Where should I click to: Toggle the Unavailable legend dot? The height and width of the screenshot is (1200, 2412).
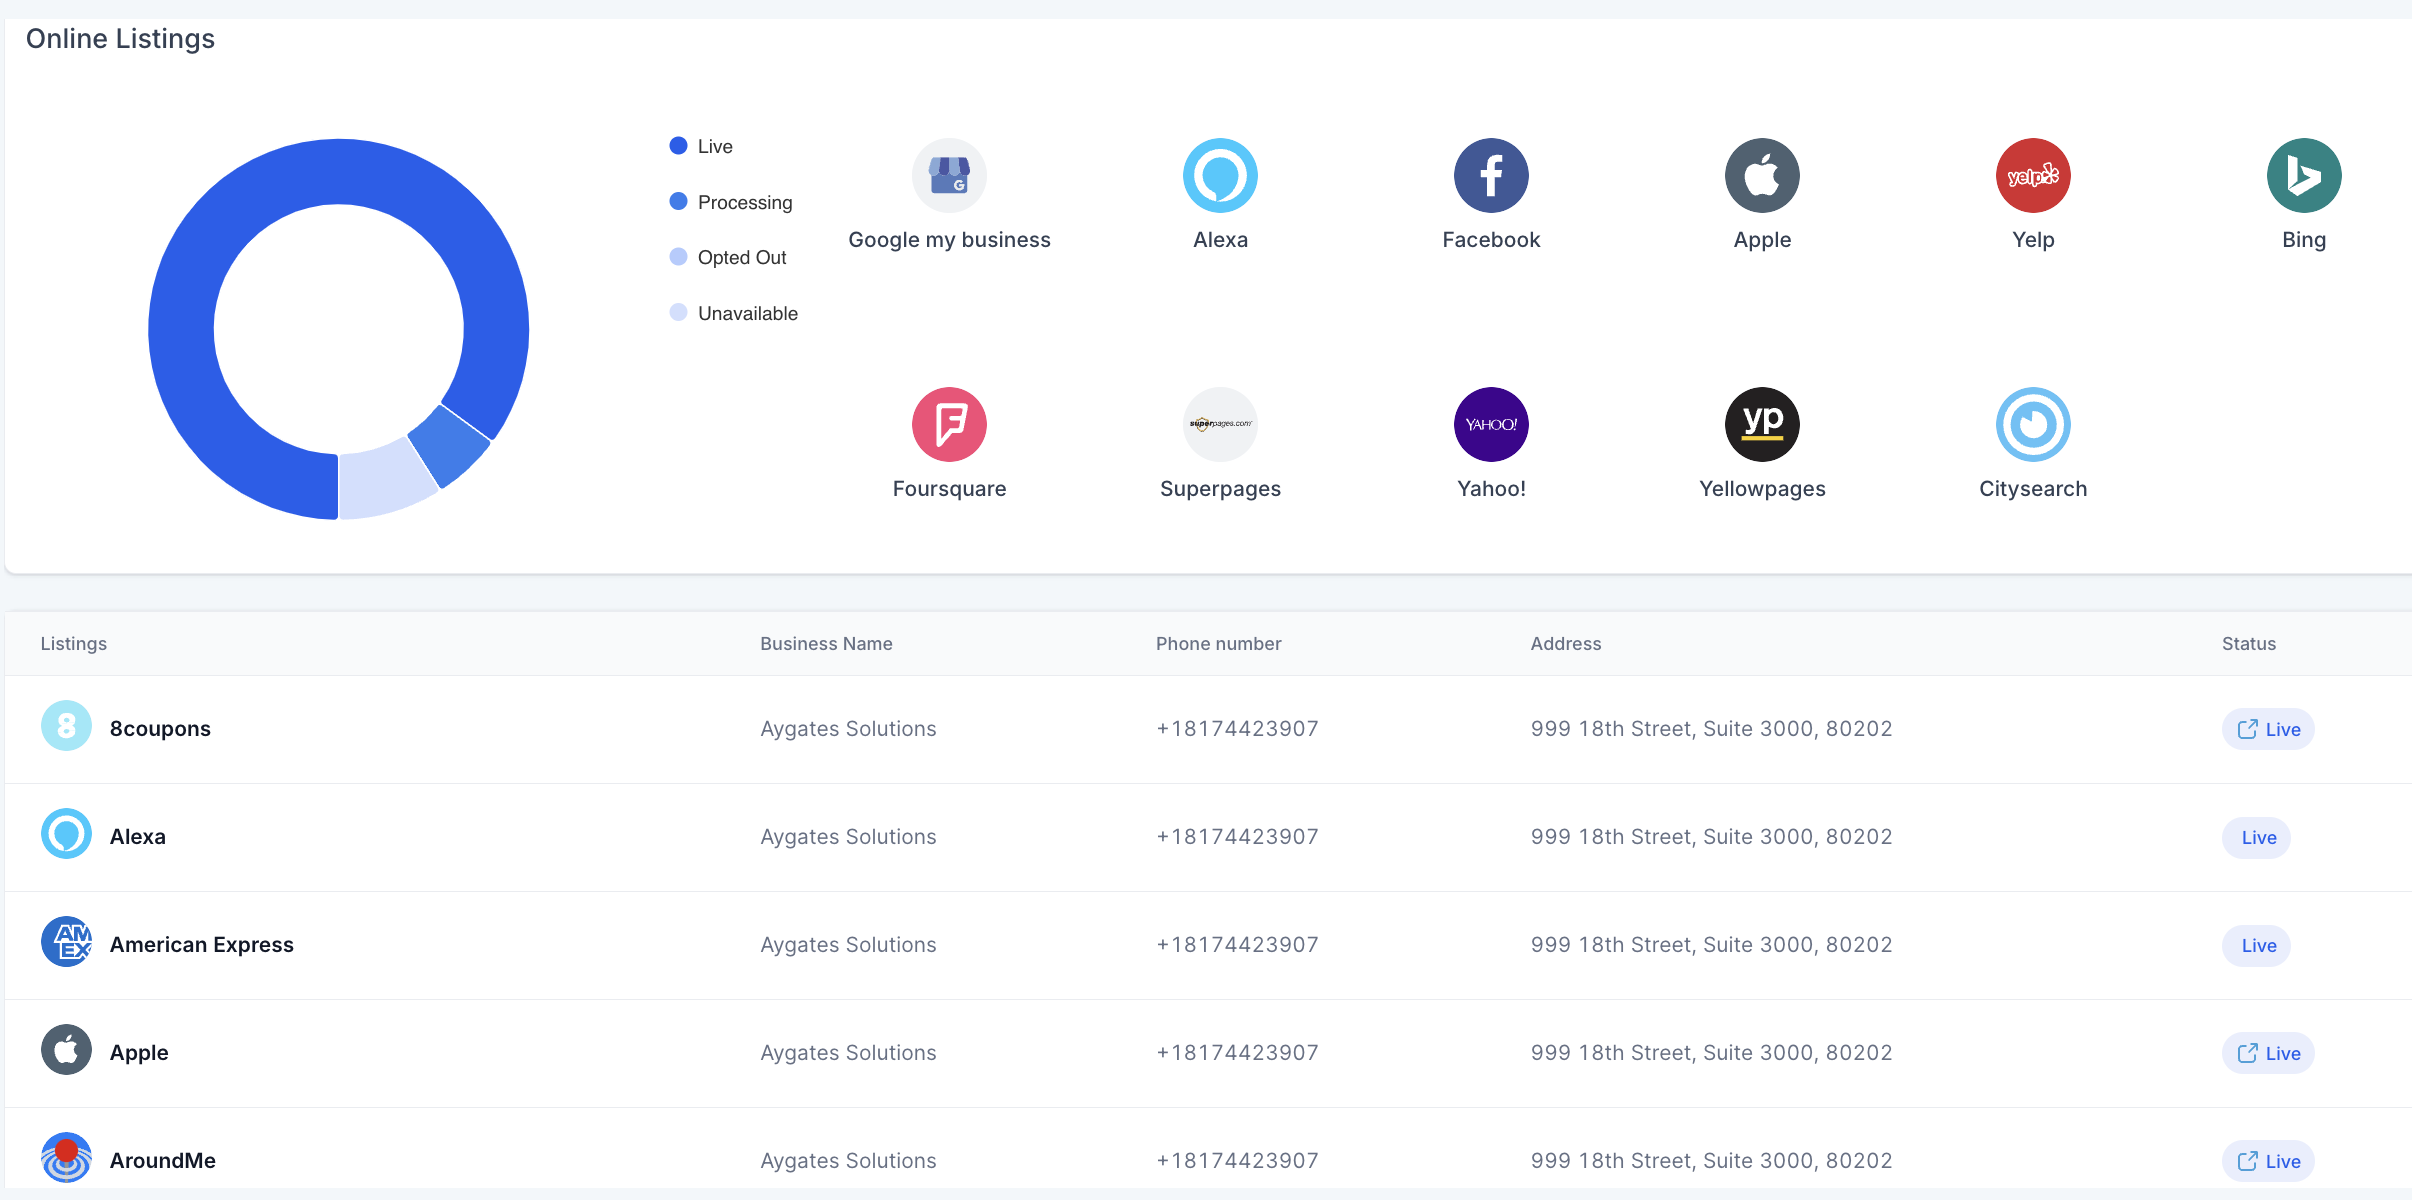(678, 312)
